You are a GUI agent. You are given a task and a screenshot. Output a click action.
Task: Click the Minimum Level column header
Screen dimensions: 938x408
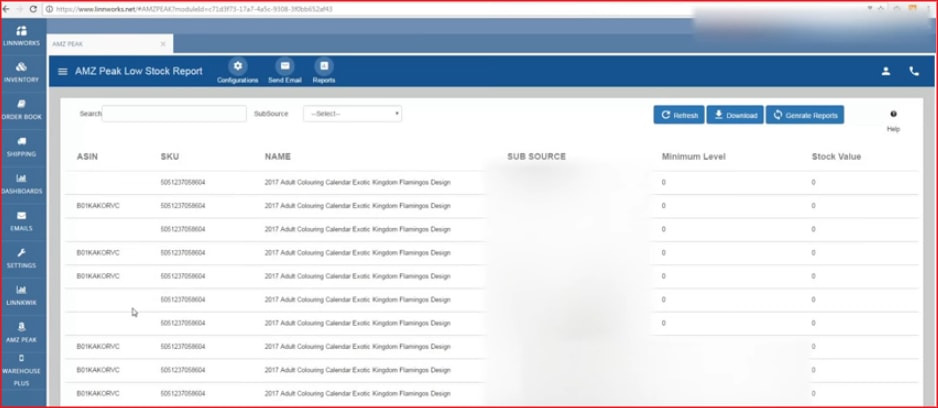click(693, 157)
